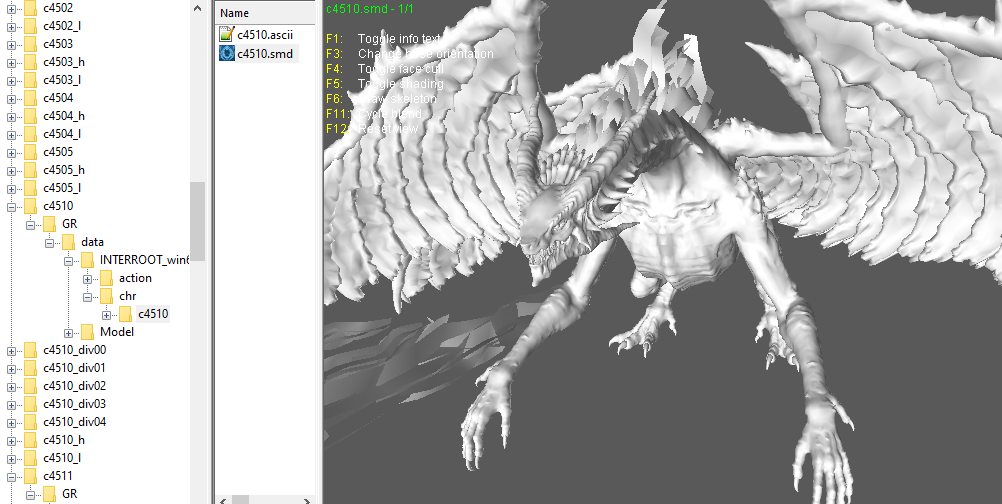Click the F6 Draw skeleton line
Screen dimensions: 1002x504
point(382,98)
